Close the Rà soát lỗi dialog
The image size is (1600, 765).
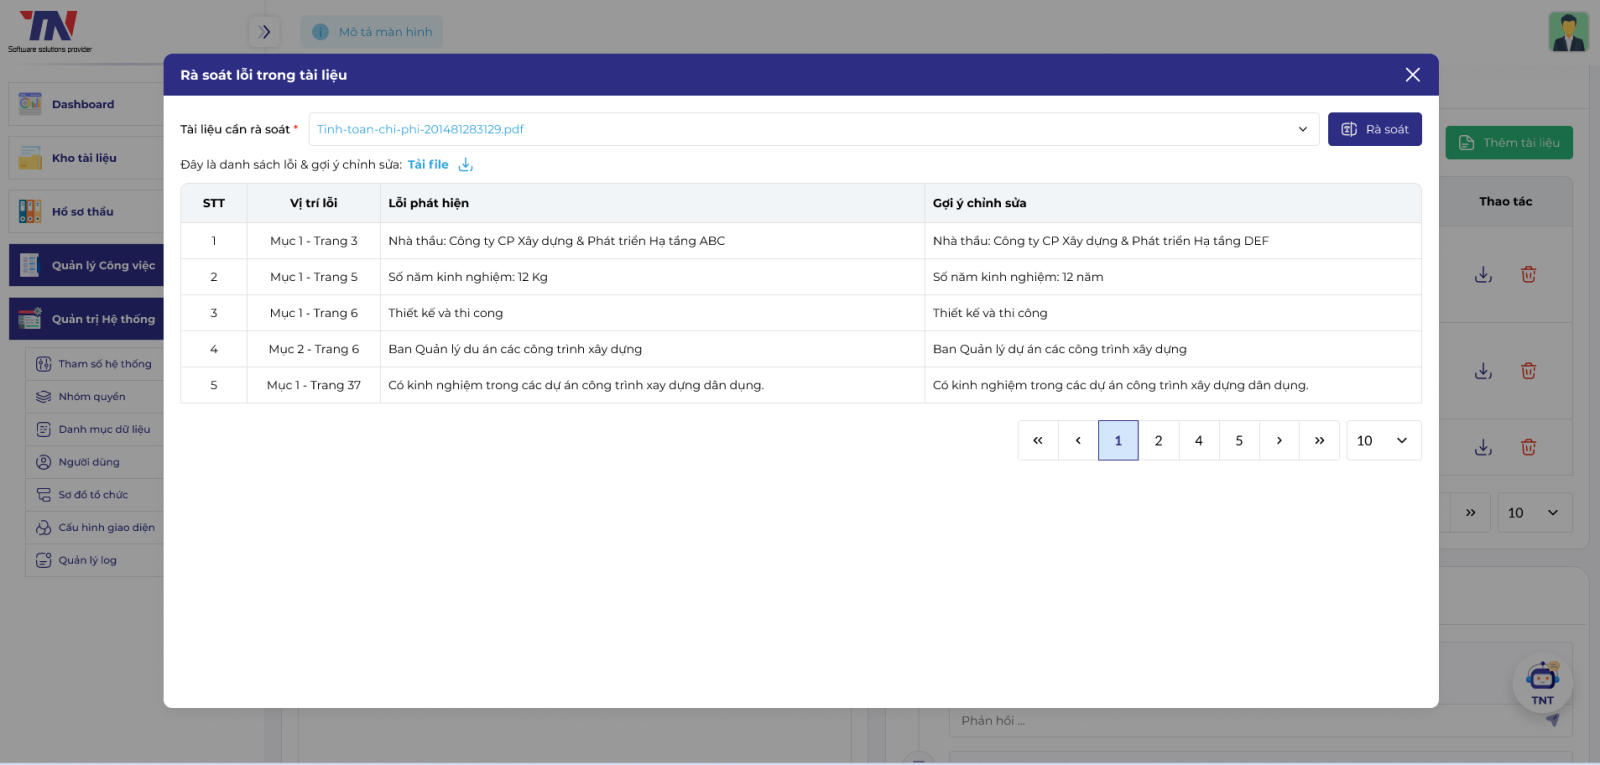tap(1412, 75)
